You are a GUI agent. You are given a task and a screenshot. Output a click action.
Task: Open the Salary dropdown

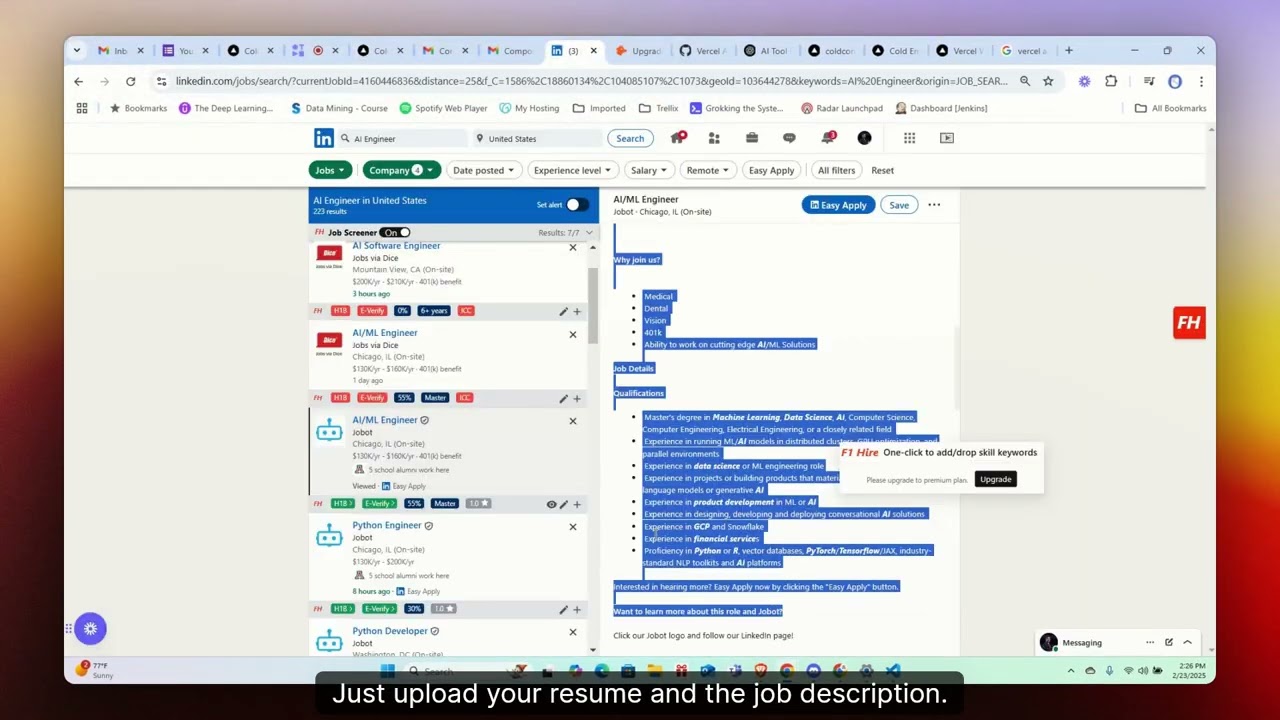tap(649, 170)
